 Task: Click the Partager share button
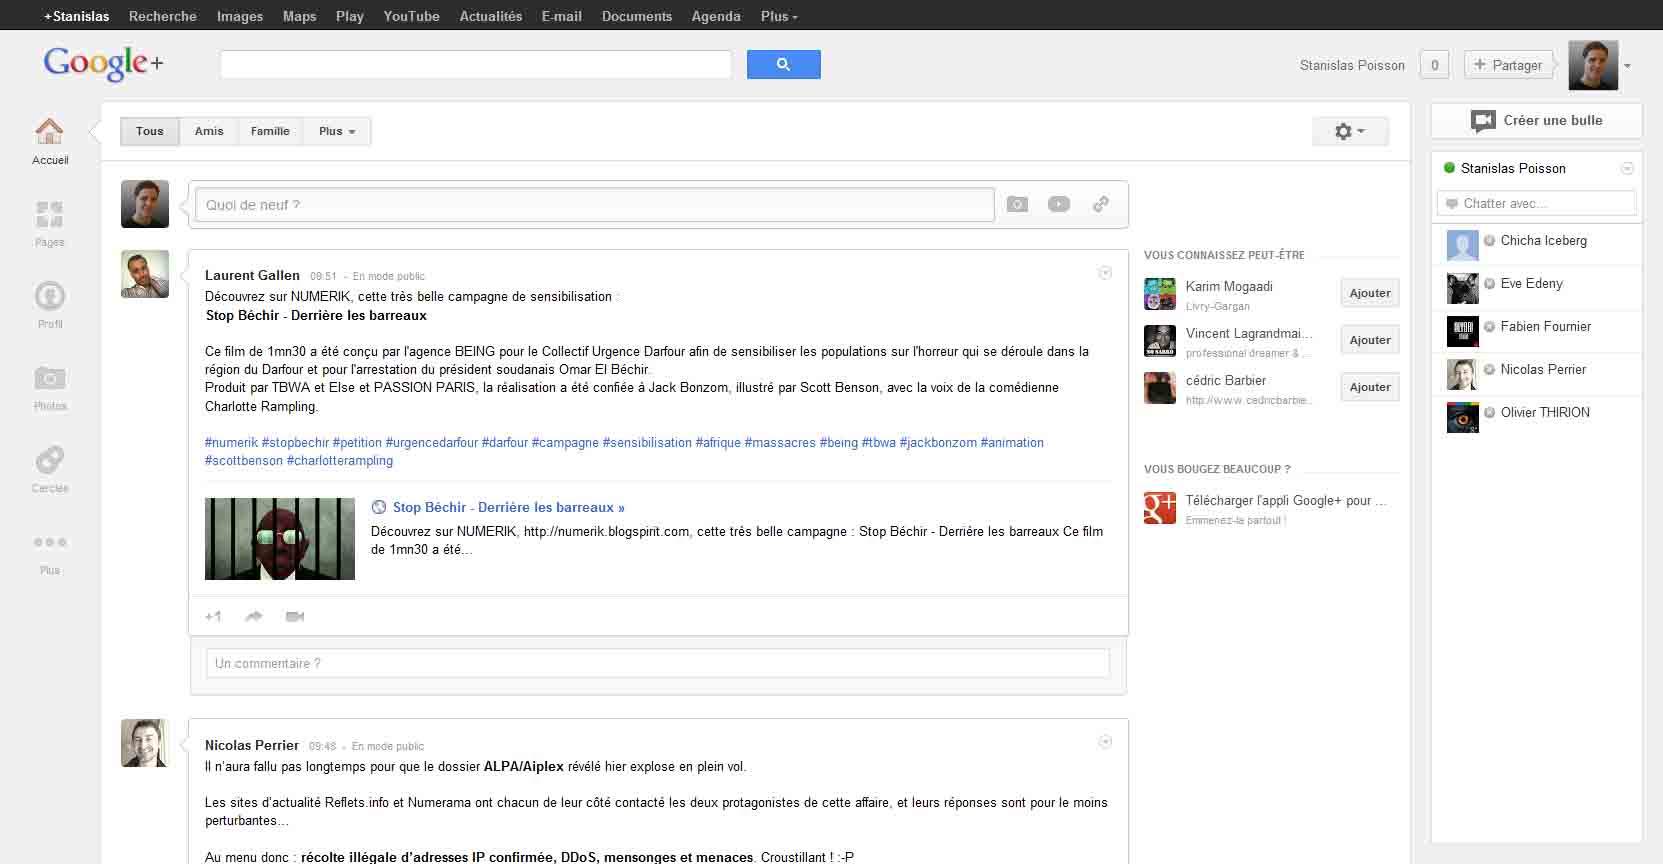tap(1509, 65)
